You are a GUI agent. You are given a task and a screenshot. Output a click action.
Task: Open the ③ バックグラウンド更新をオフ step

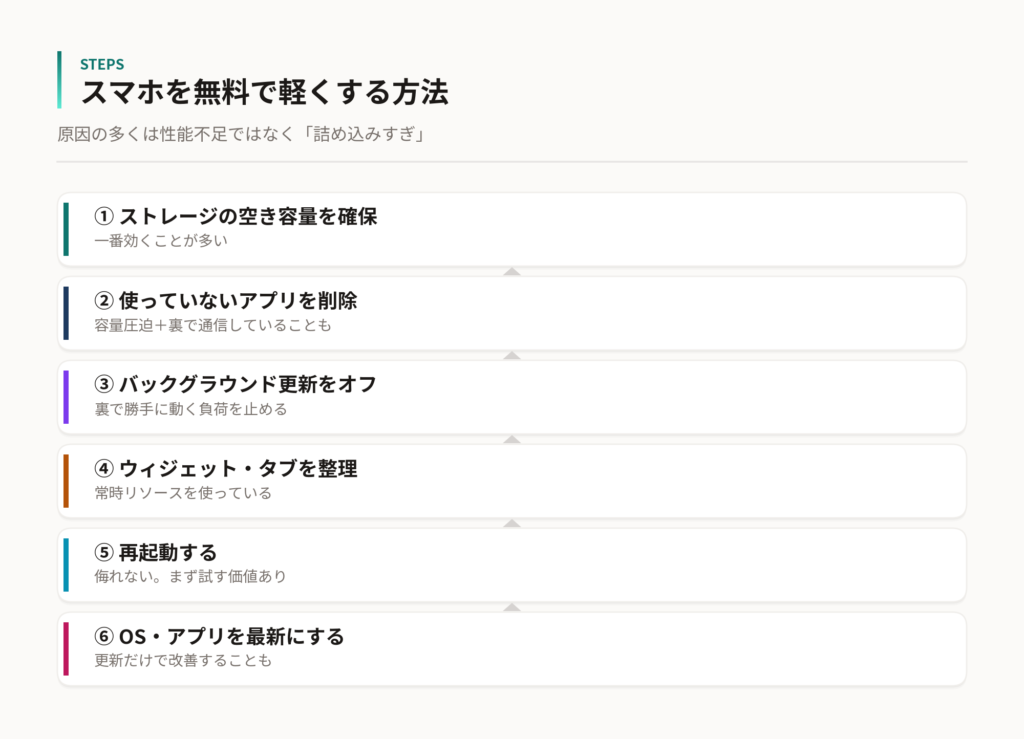click(512, 397)
